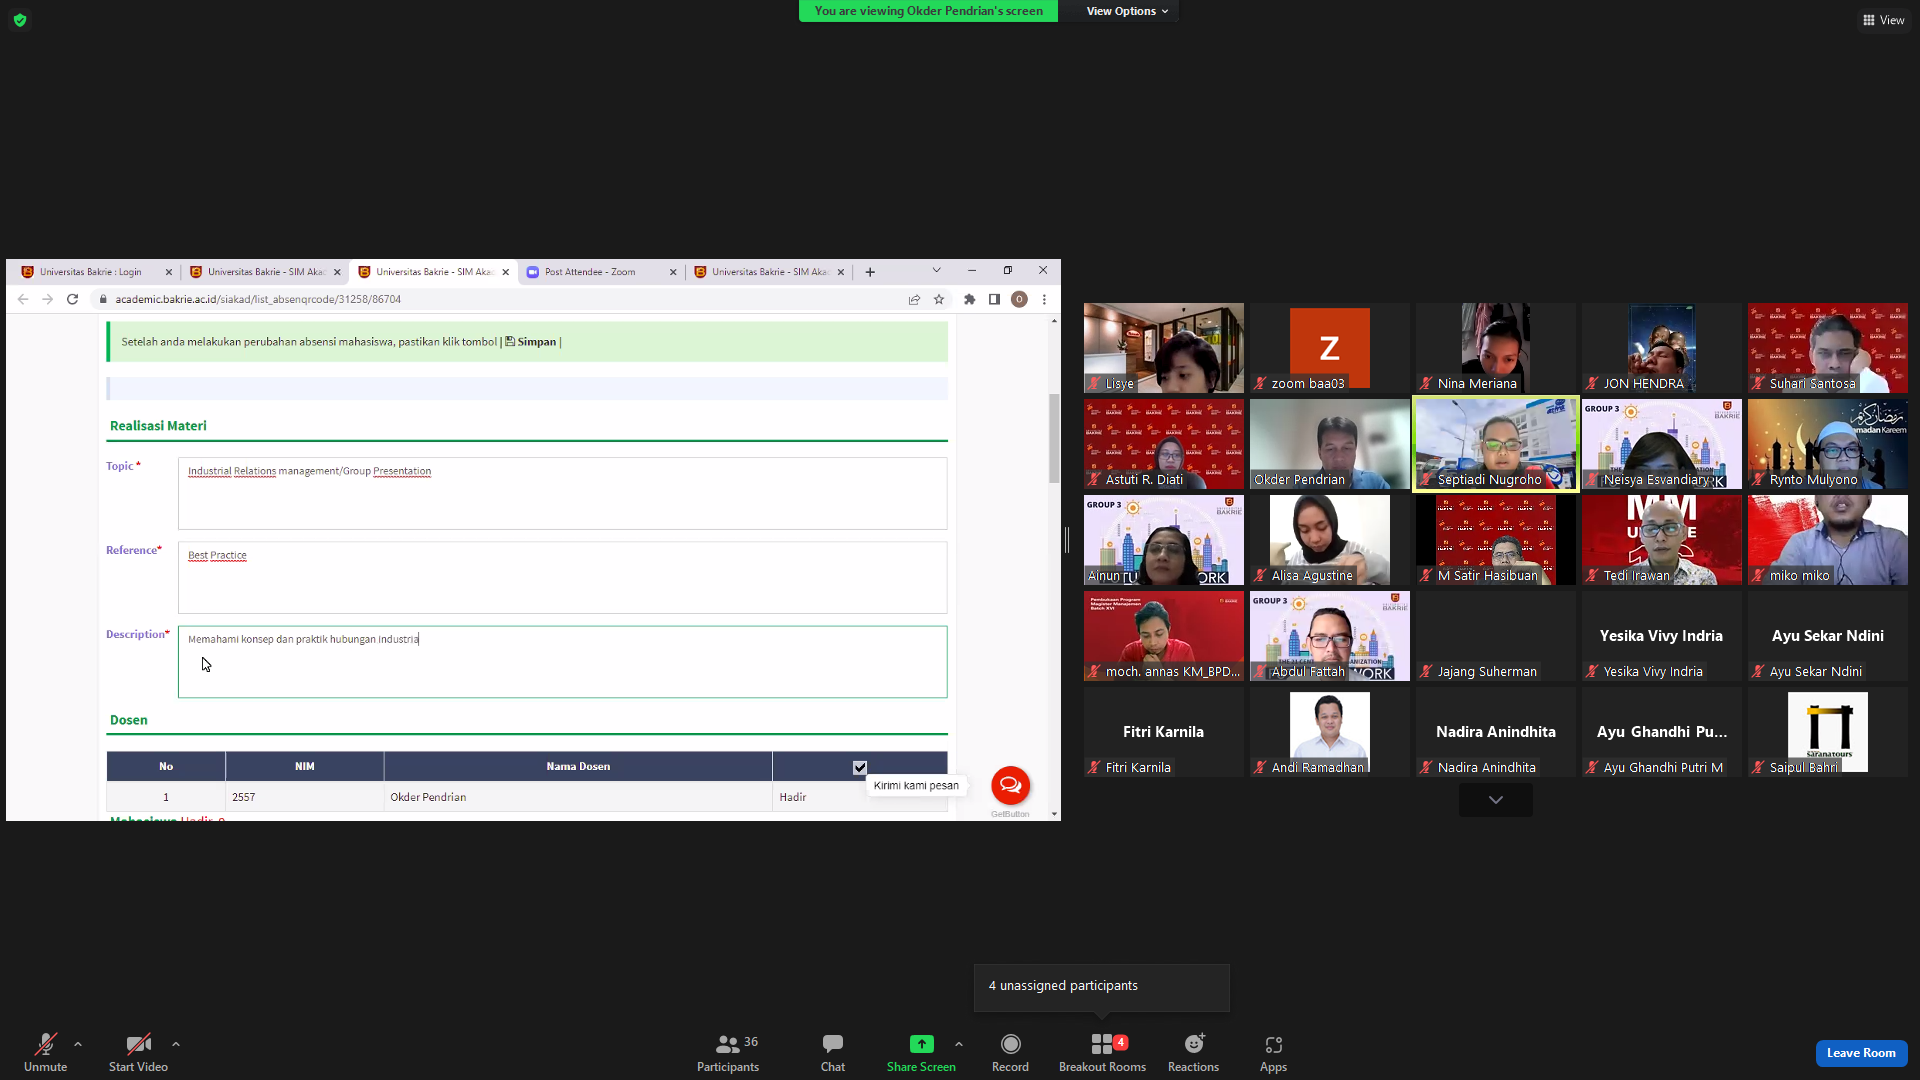1920x1080 pixels.
Task: Click the NIM value 2557
Action: (243, 797)
